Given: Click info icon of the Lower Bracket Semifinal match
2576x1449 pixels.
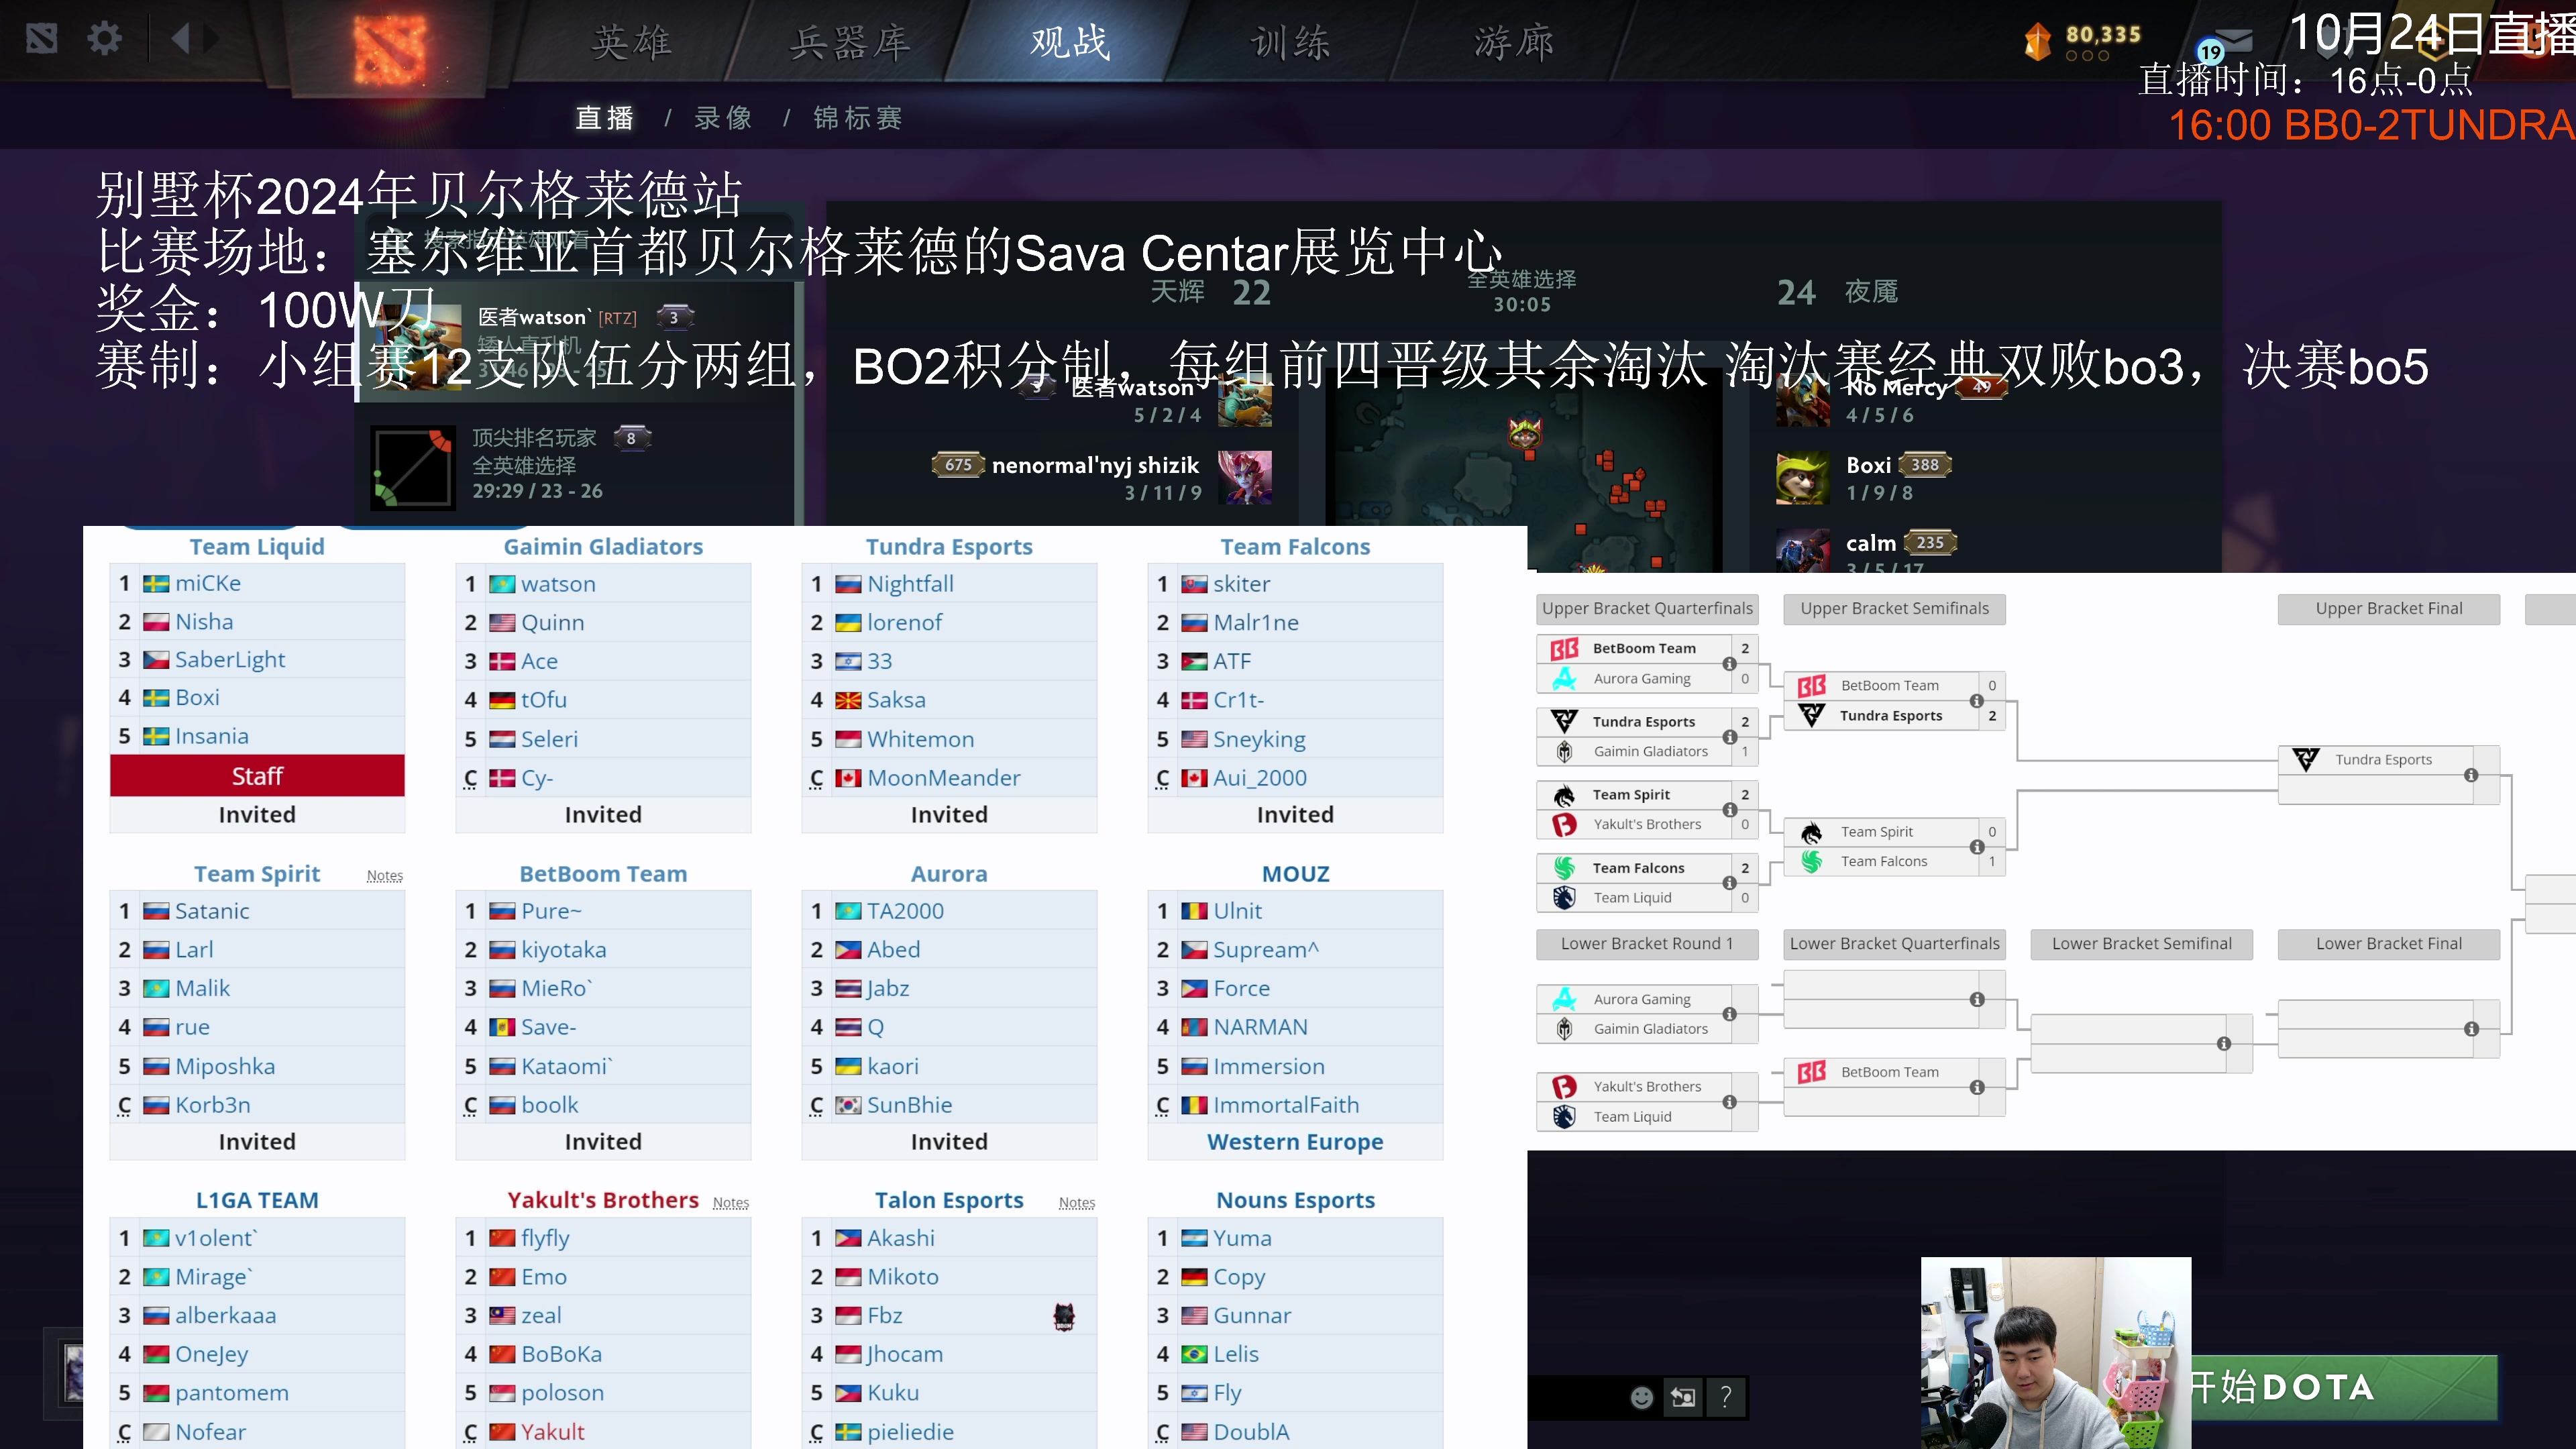Looking at the screenshot, I should coord(2223,1043).
